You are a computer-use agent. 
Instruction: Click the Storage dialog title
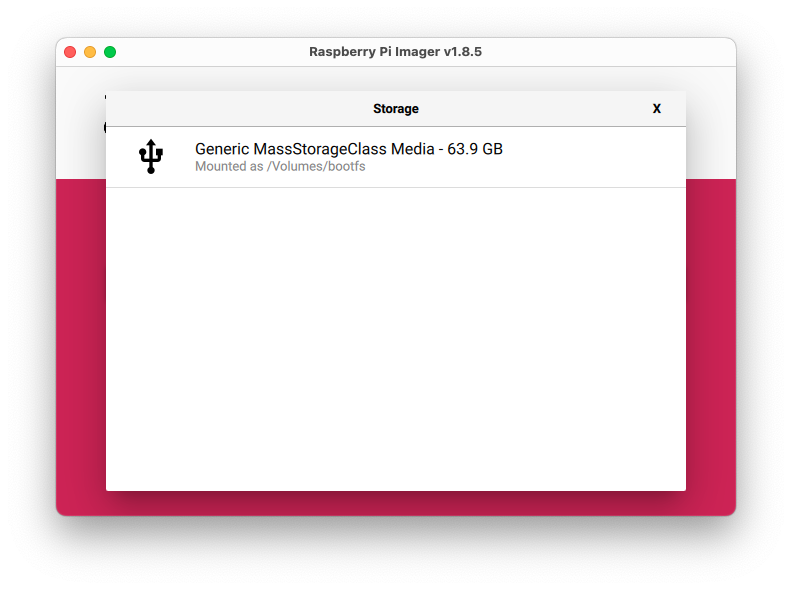pos(395,109)
